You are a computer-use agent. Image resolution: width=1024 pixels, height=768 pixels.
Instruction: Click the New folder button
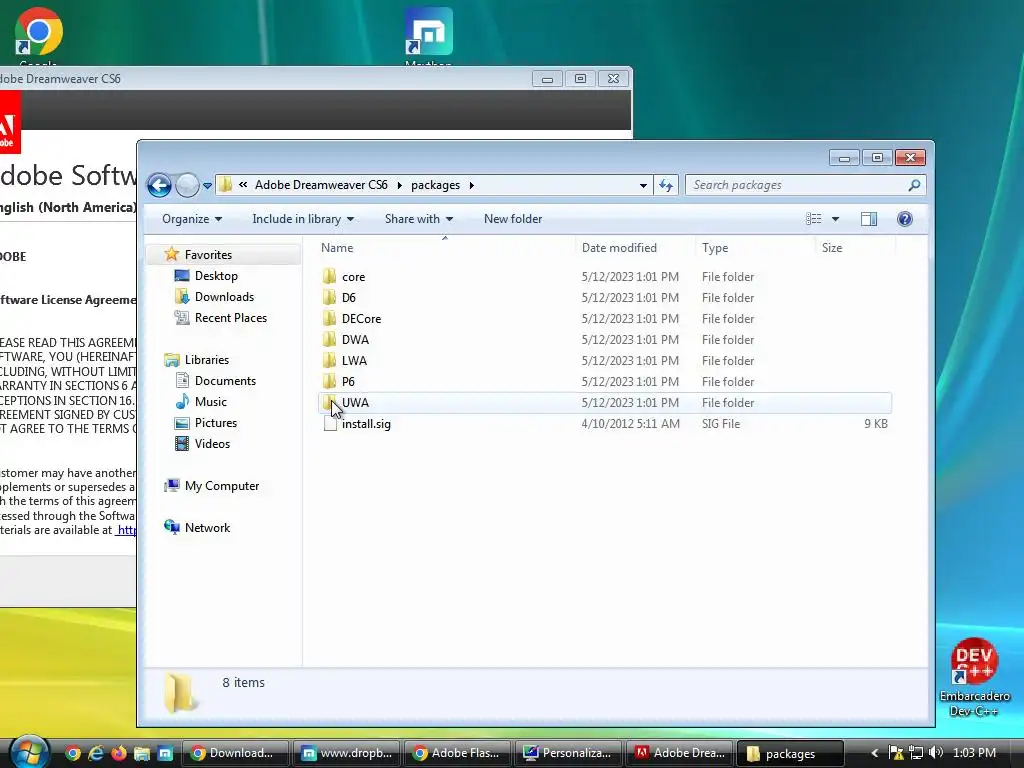tap(513, 219)
